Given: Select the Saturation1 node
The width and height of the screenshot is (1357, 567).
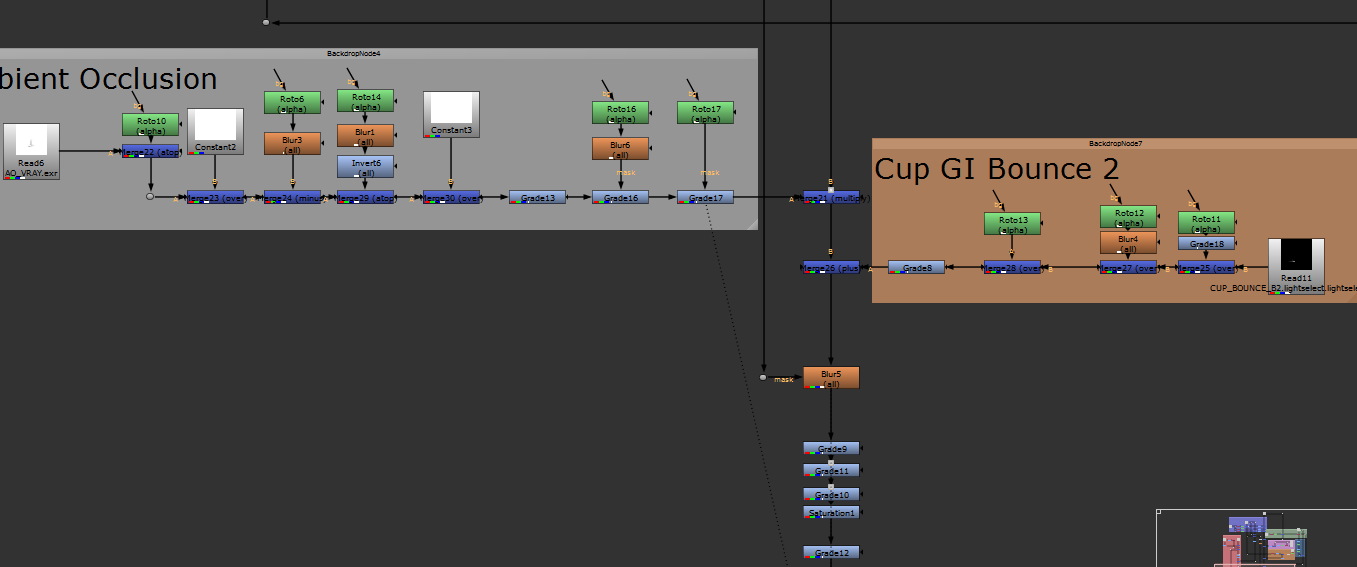Looking at the screenshot, I should pos(831,513).
